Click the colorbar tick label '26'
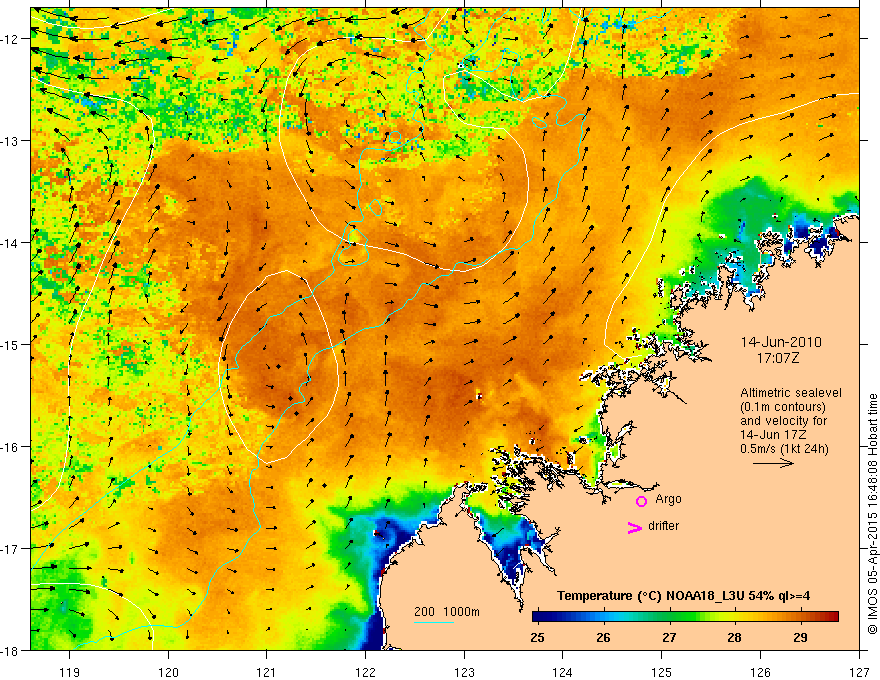Screen dimensions: 880x680 pos(603,637)
